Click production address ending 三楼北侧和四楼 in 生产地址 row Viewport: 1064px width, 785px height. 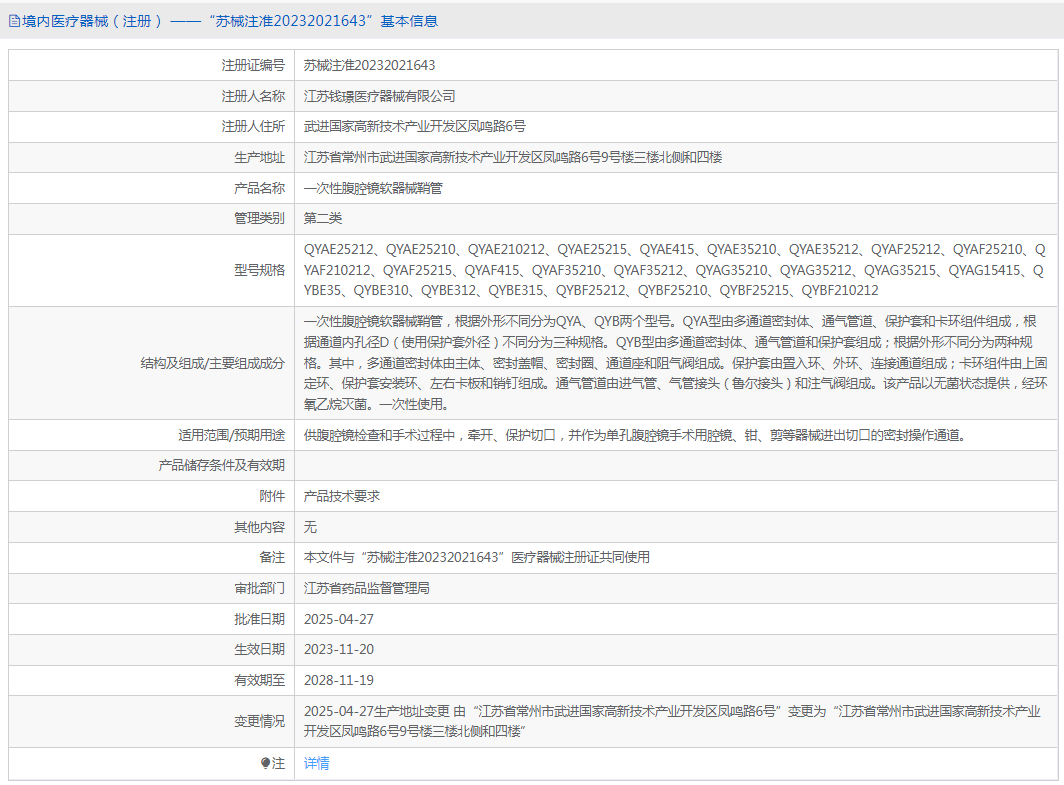tap(512, 157)
